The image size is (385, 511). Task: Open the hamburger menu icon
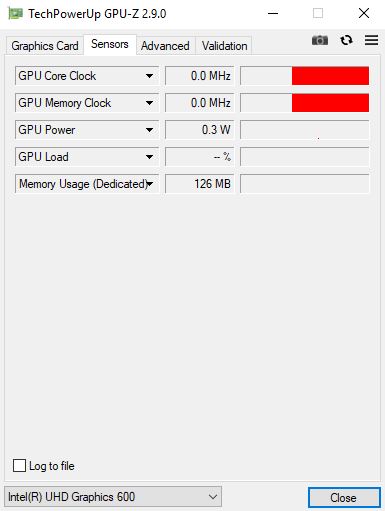[x=371, y=40]
